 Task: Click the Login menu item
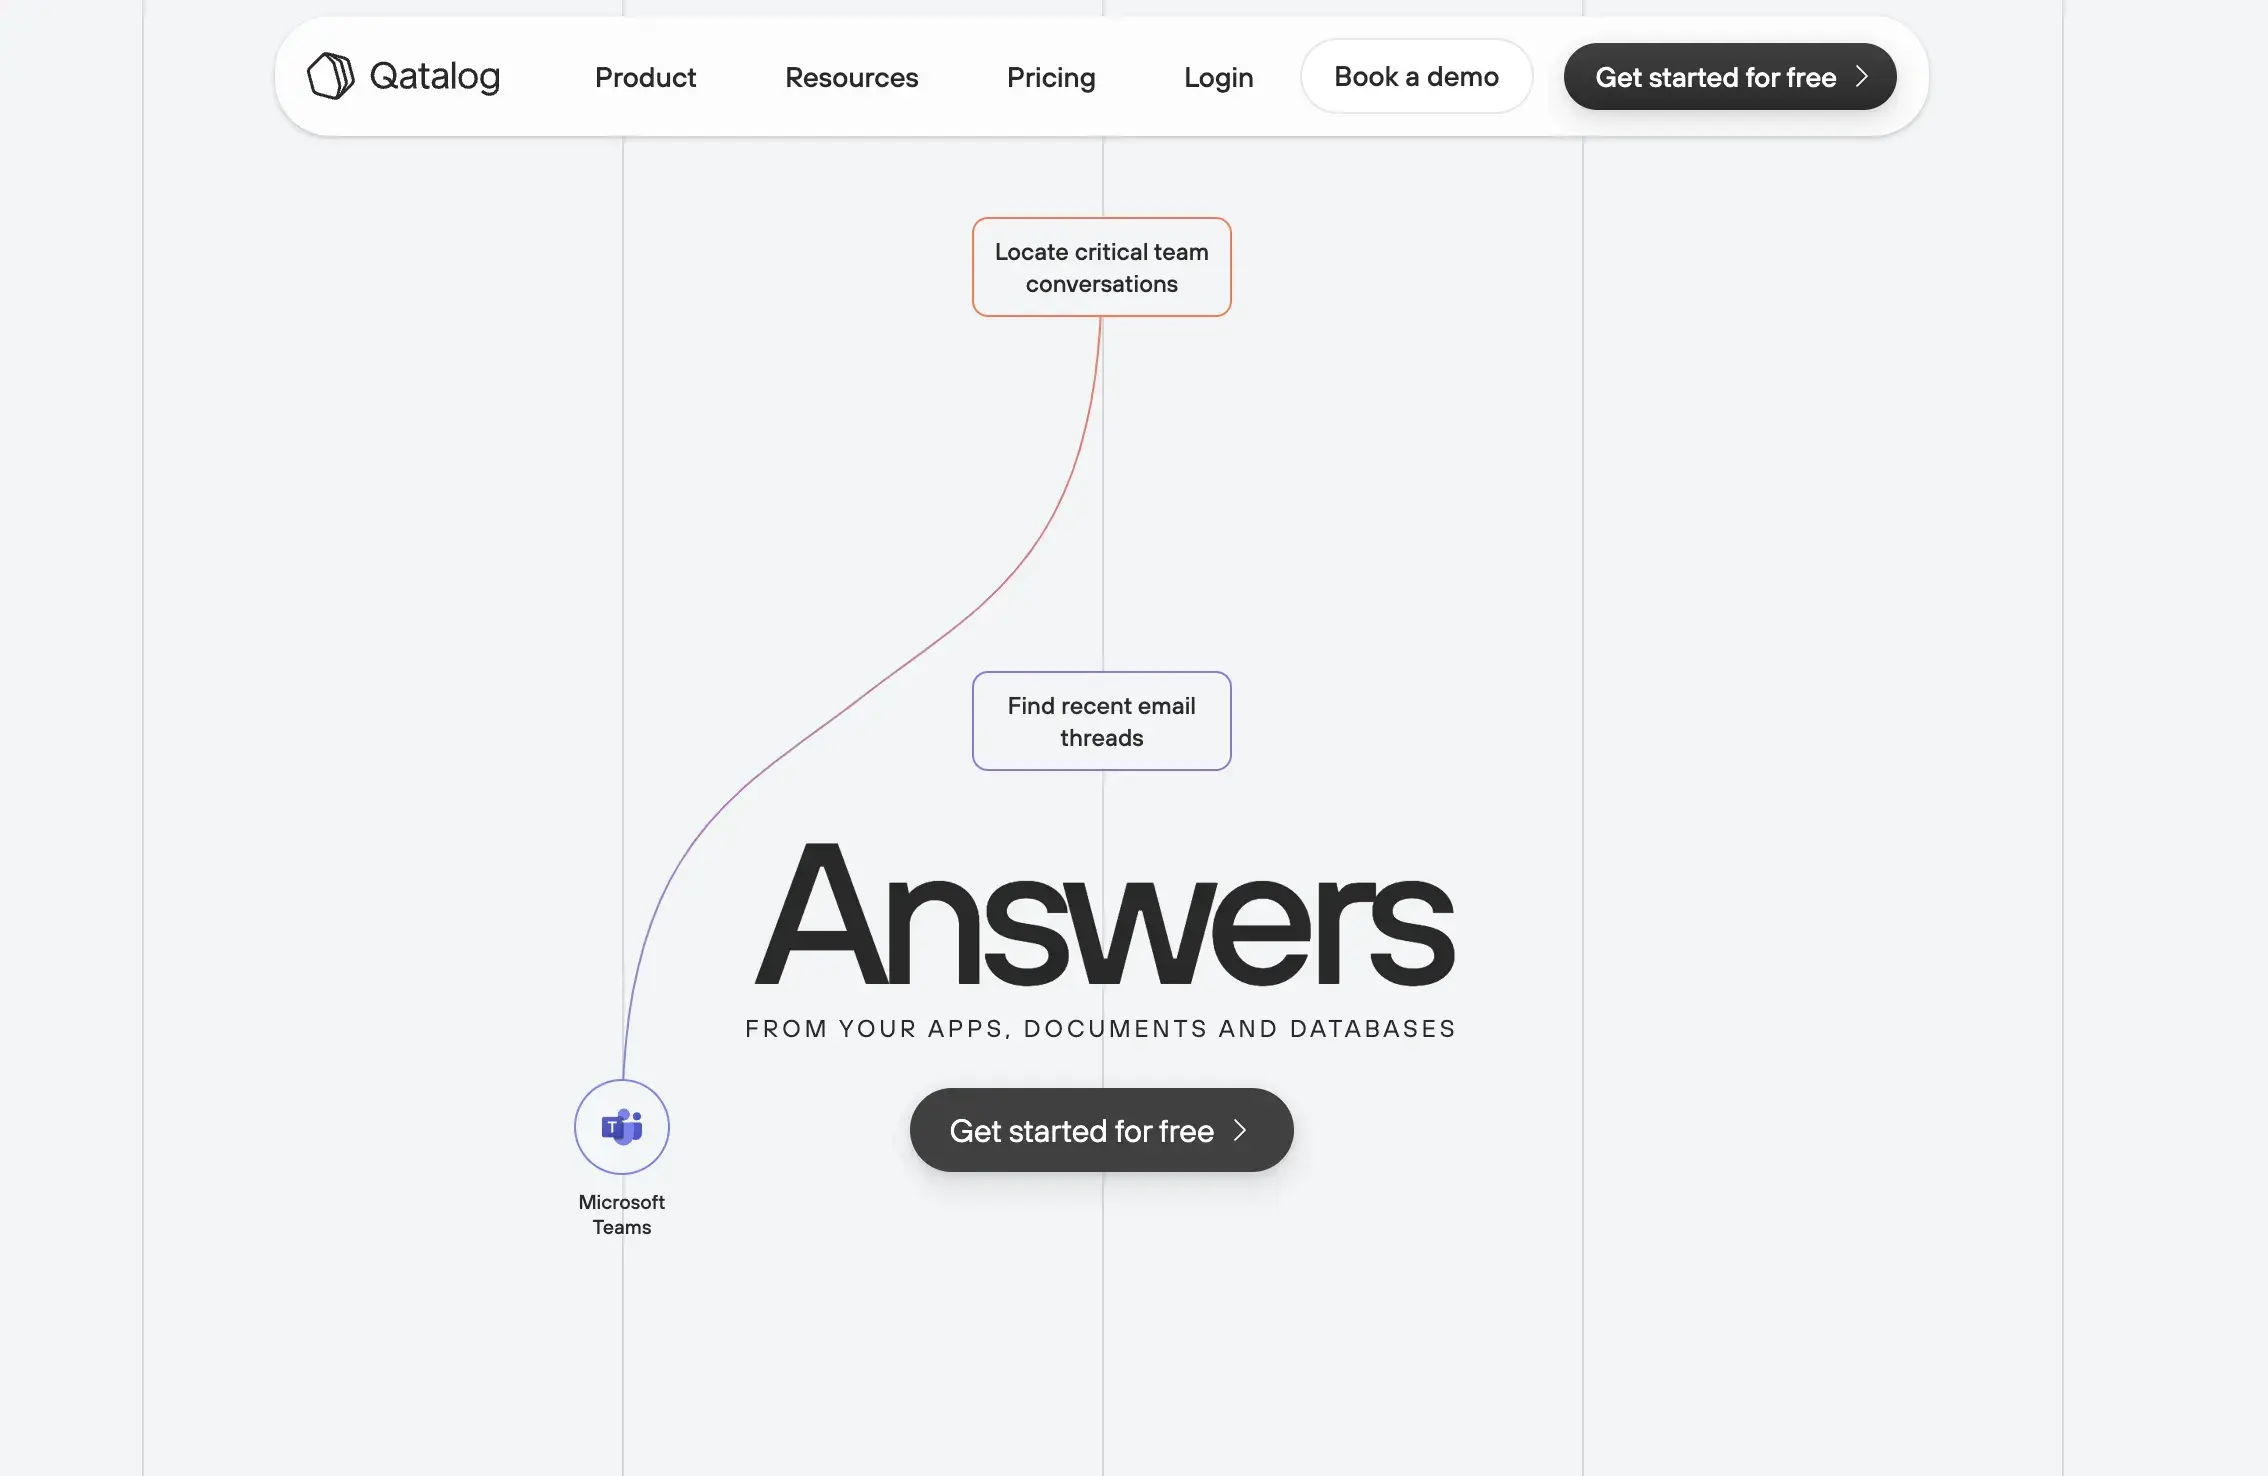coord(1218,74)
